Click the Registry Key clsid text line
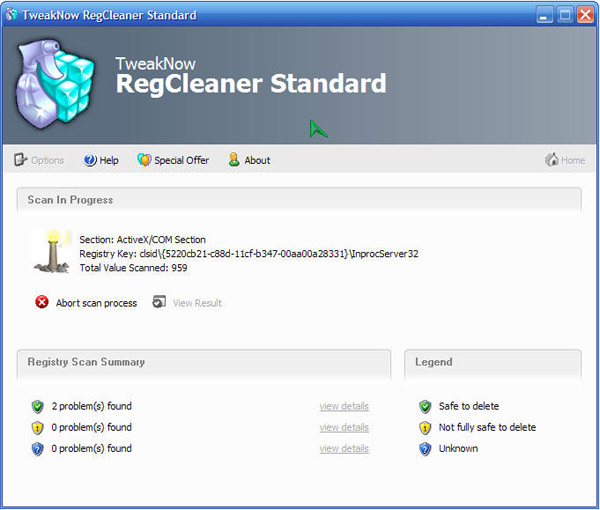The width and height of the screenshot is (600, 510). pos(249,254)
